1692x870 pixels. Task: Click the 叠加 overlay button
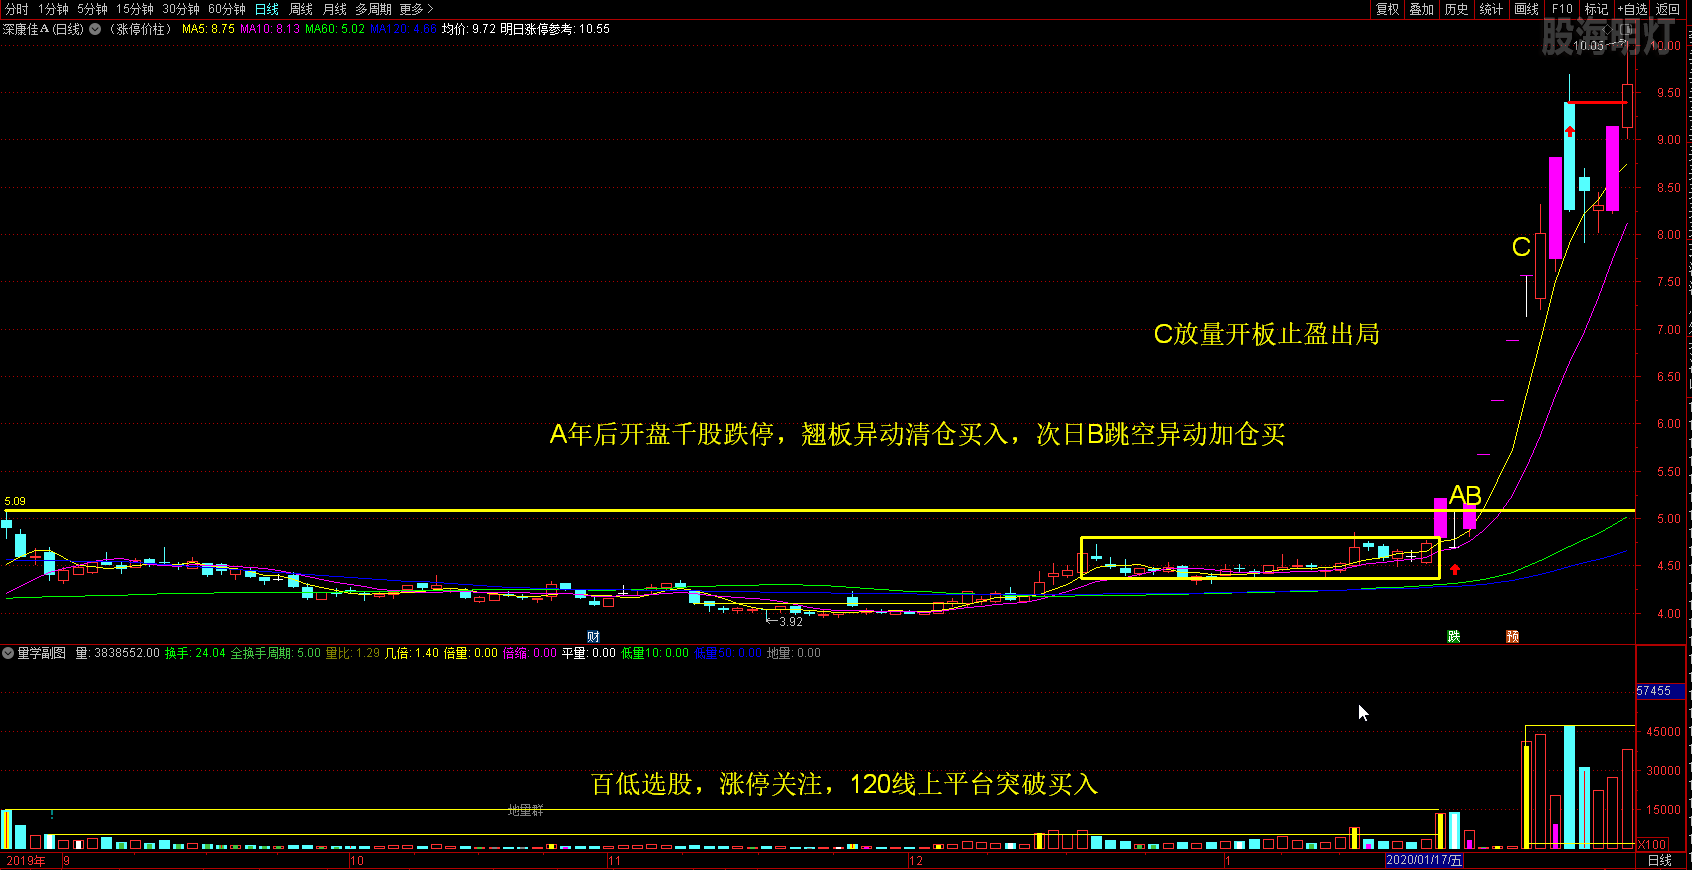1422,9
